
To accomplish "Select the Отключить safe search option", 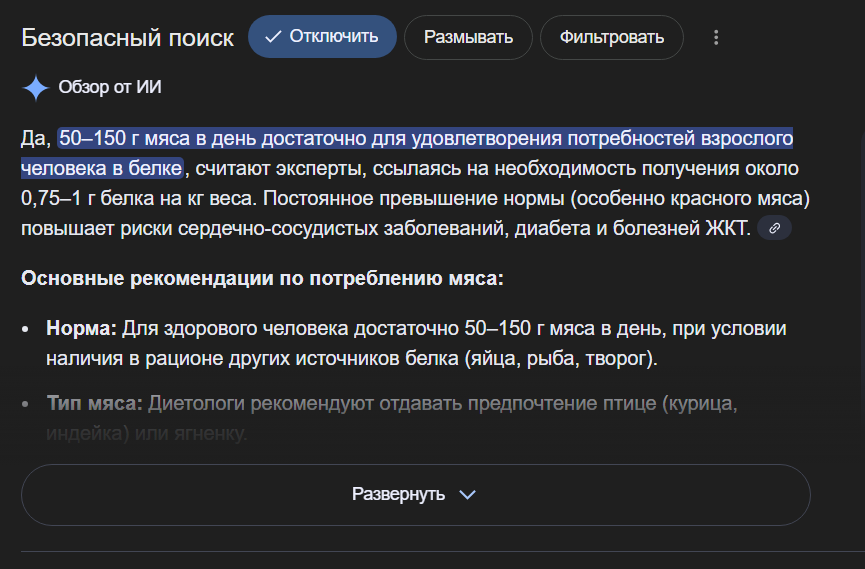I will tap(322, 37).
